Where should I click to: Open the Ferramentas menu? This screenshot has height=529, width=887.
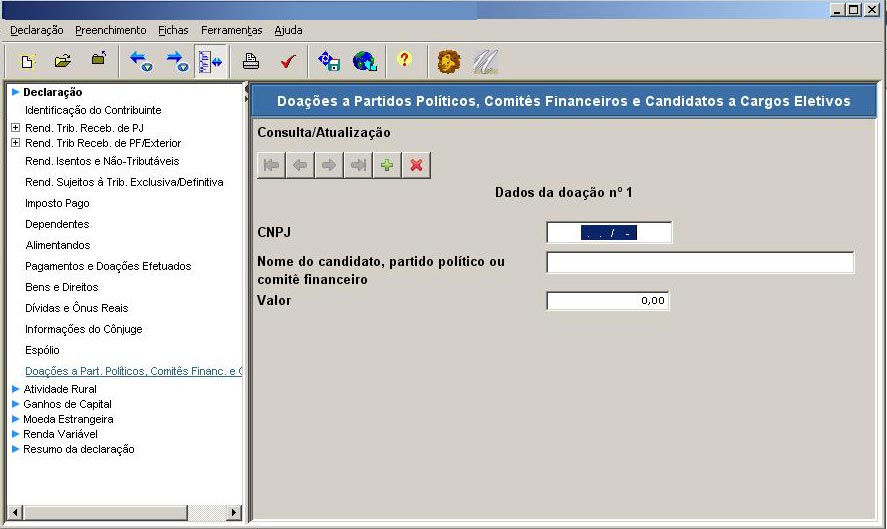coord(231,30)
